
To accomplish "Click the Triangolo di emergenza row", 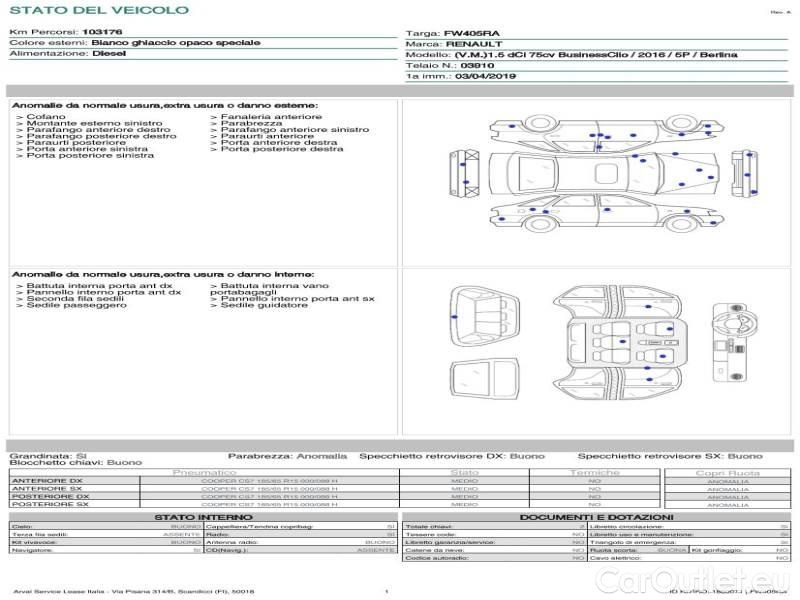I will [689, 542].
